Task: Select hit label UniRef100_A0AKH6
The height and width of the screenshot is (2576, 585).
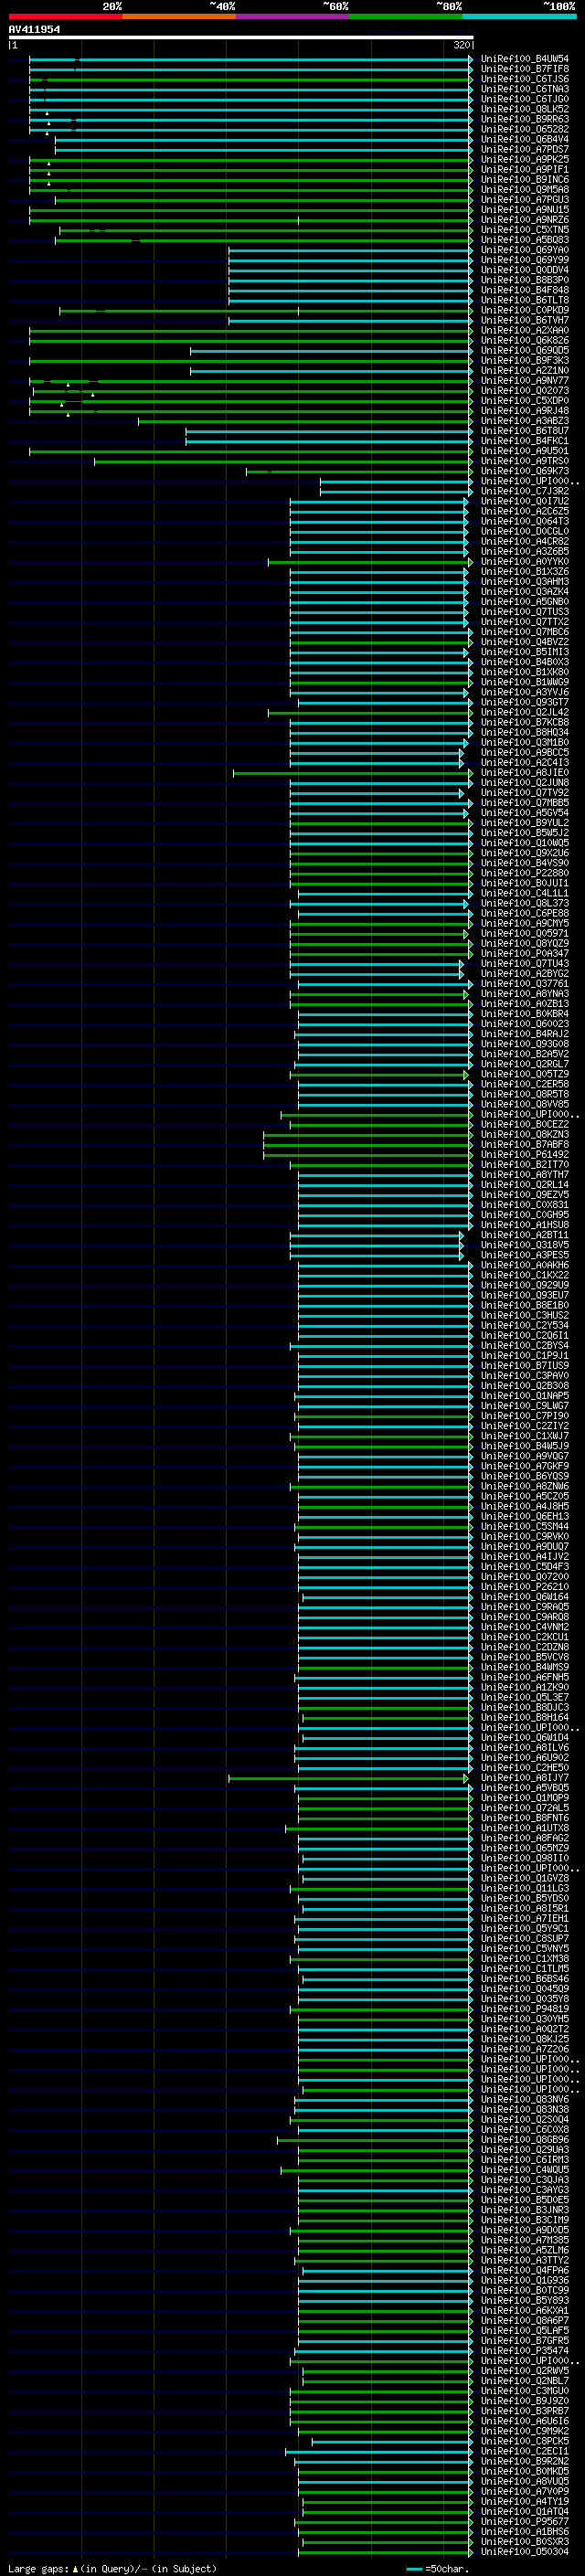Action: pos(525,1265)
